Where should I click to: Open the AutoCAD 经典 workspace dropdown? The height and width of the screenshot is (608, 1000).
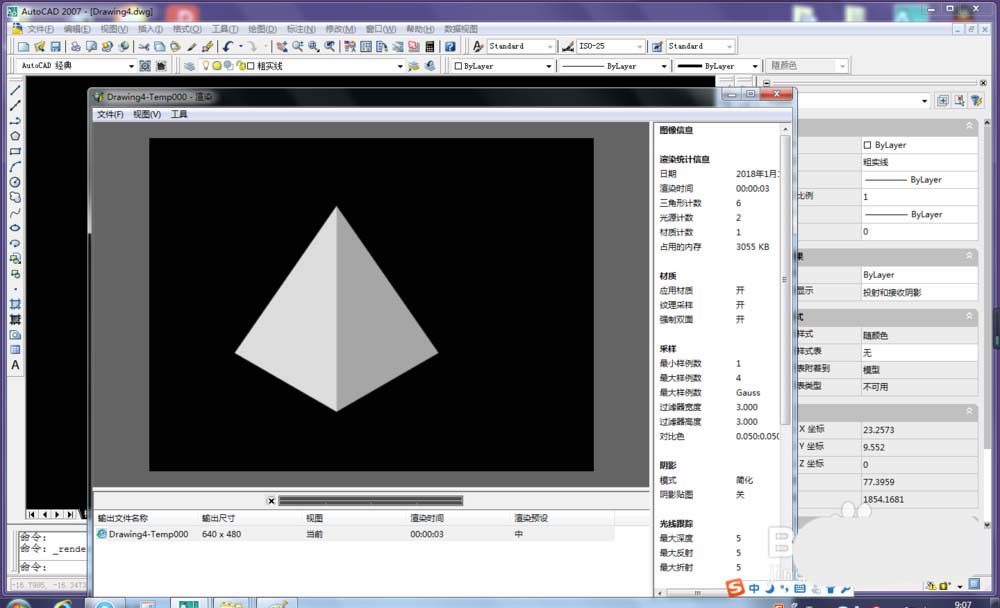click(x=130, y=66)
